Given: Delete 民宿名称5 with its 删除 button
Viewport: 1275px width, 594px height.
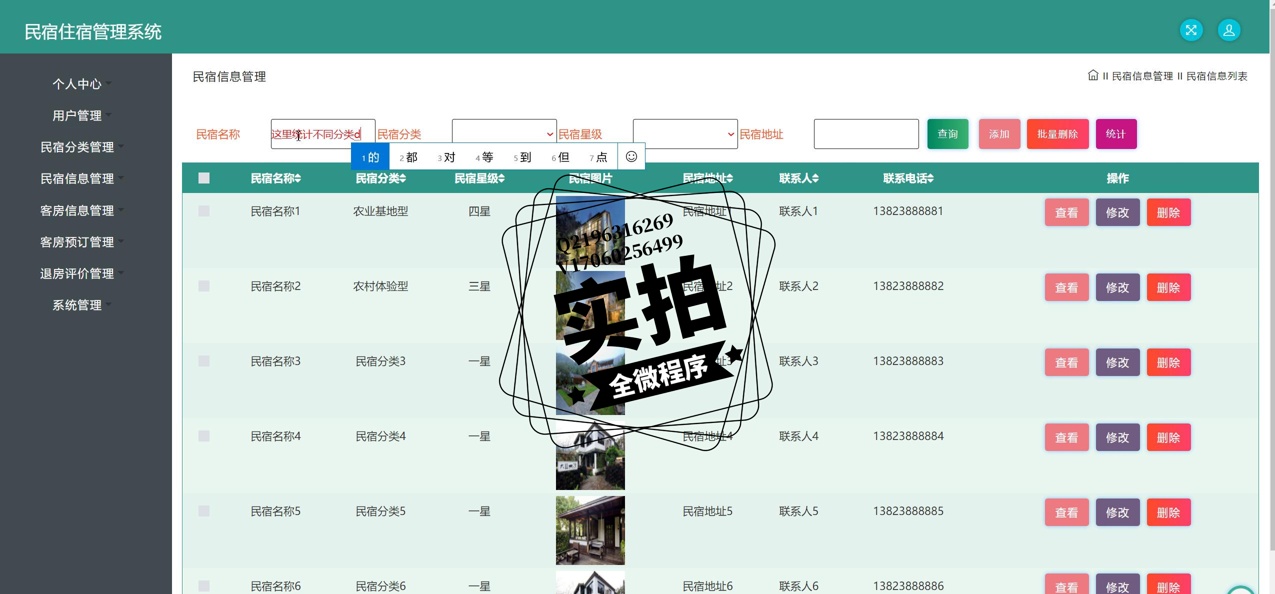Looking at the screenshot, I should point(1169,512).
